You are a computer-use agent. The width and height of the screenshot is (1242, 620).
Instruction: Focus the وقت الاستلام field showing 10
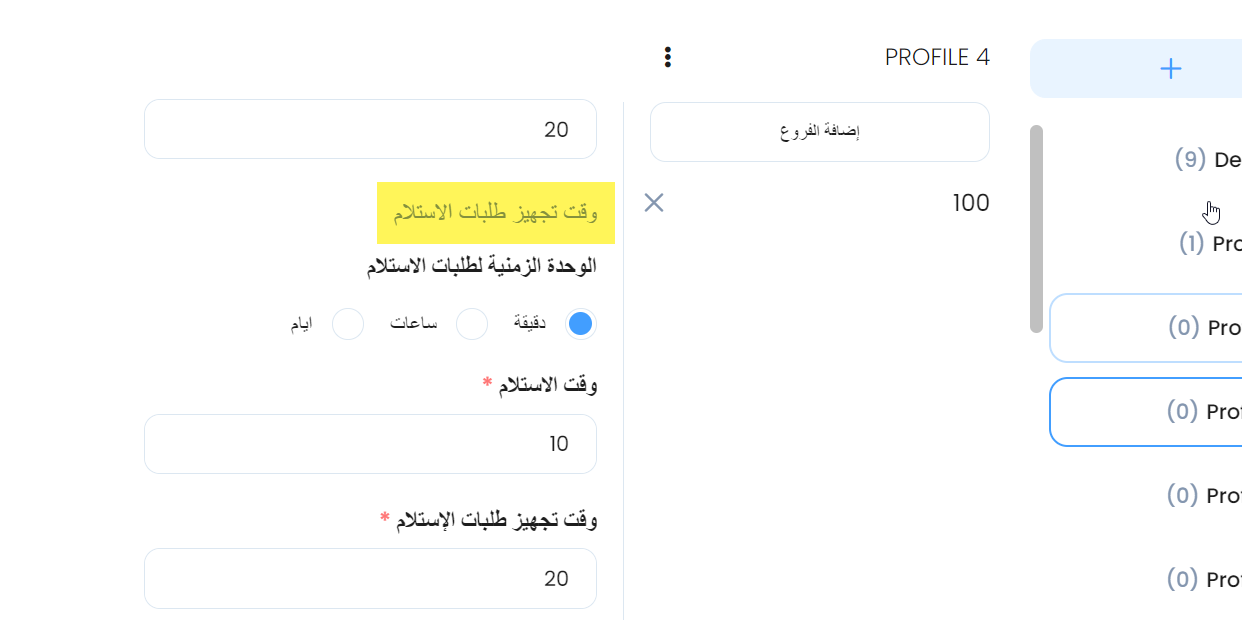click(x=370, y=444)
